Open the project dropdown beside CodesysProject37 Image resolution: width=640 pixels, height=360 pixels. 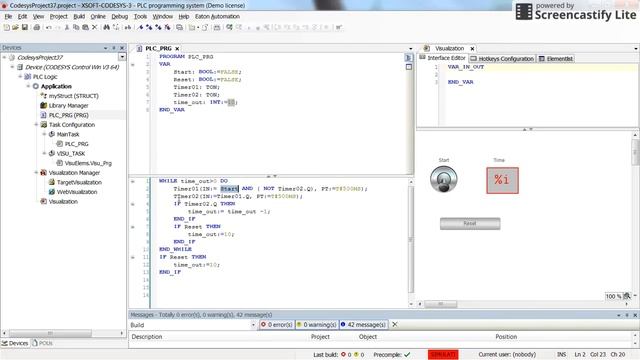tap(122, 57)
